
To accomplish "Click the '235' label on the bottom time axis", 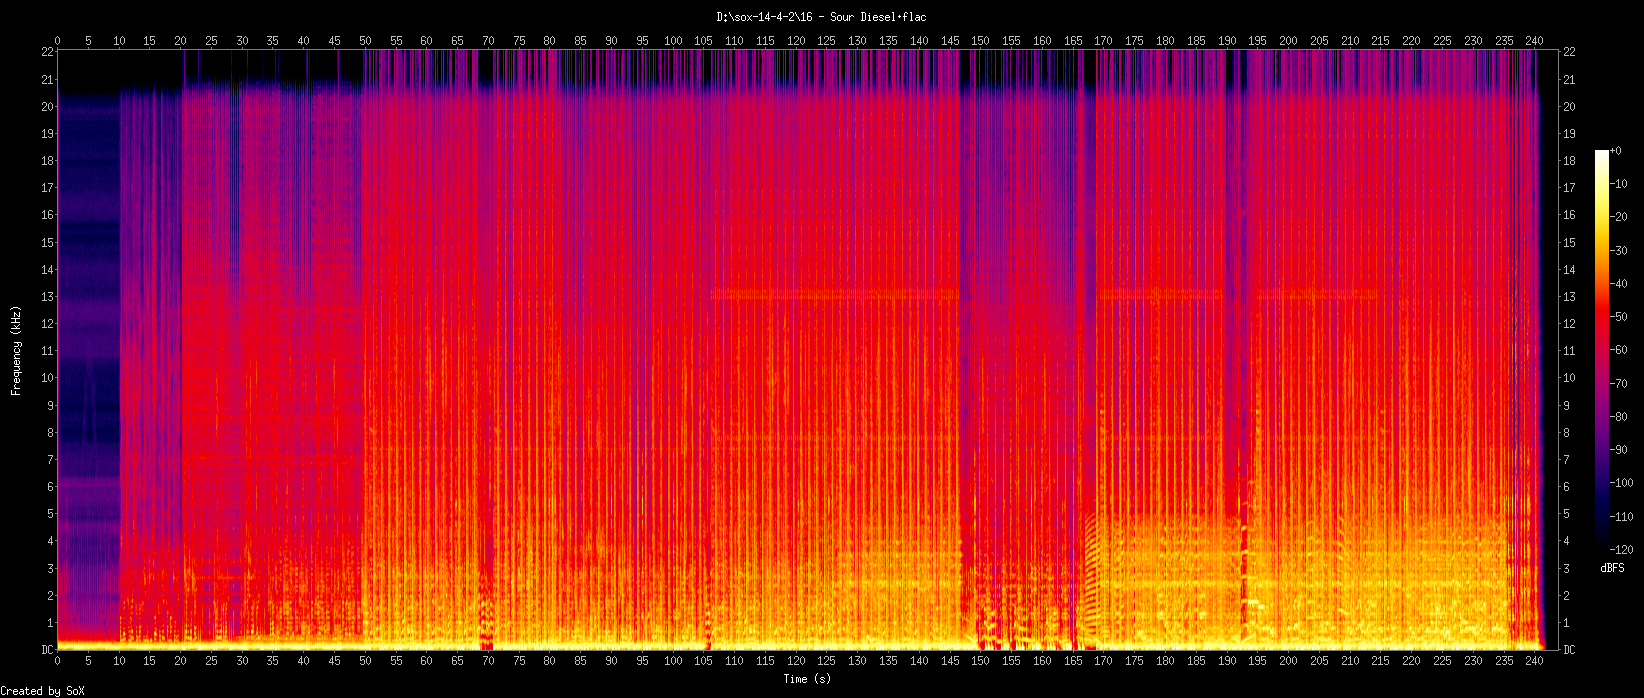I will point(1504,662).
